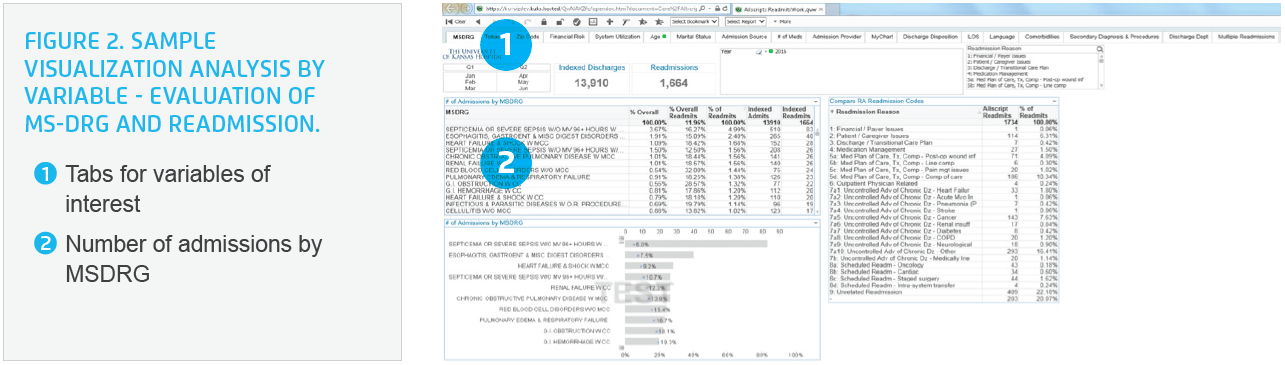Click the browser address bar refresh icon
This screenshot has width=1285, height=365.
725,8
